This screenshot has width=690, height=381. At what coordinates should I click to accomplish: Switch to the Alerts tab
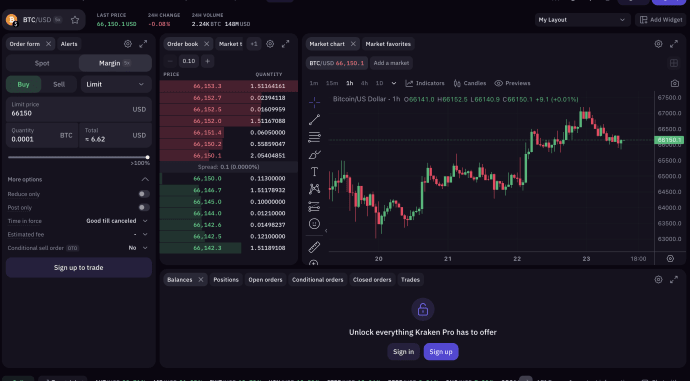[69, 44]
